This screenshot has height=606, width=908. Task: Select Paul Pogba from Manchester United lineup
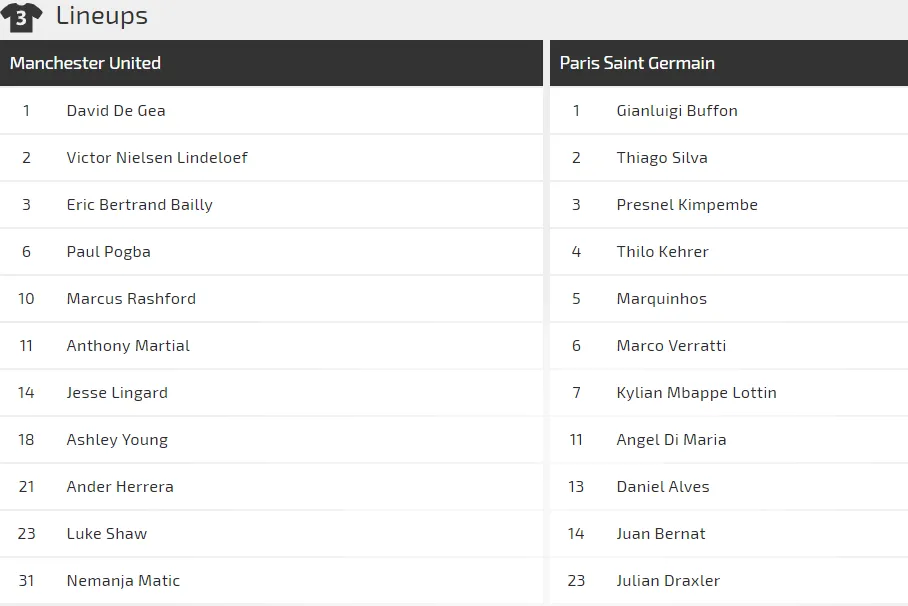pos(108,252)
